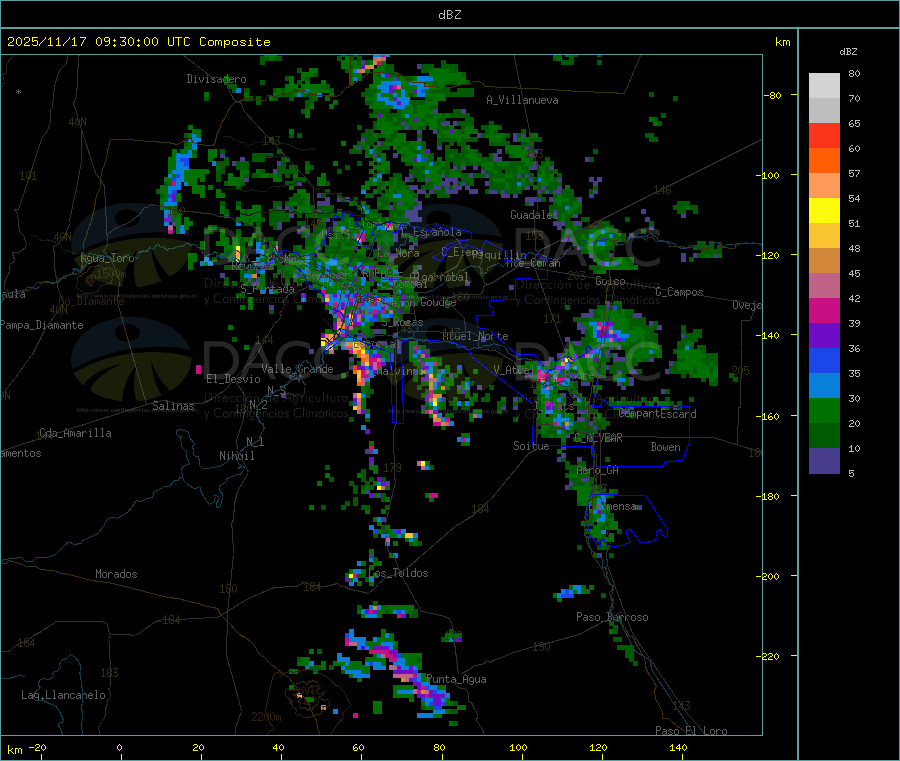Click the Paso_Barroso label
The height and width of the screenshot is (761, 900).
tap(612, 617)
